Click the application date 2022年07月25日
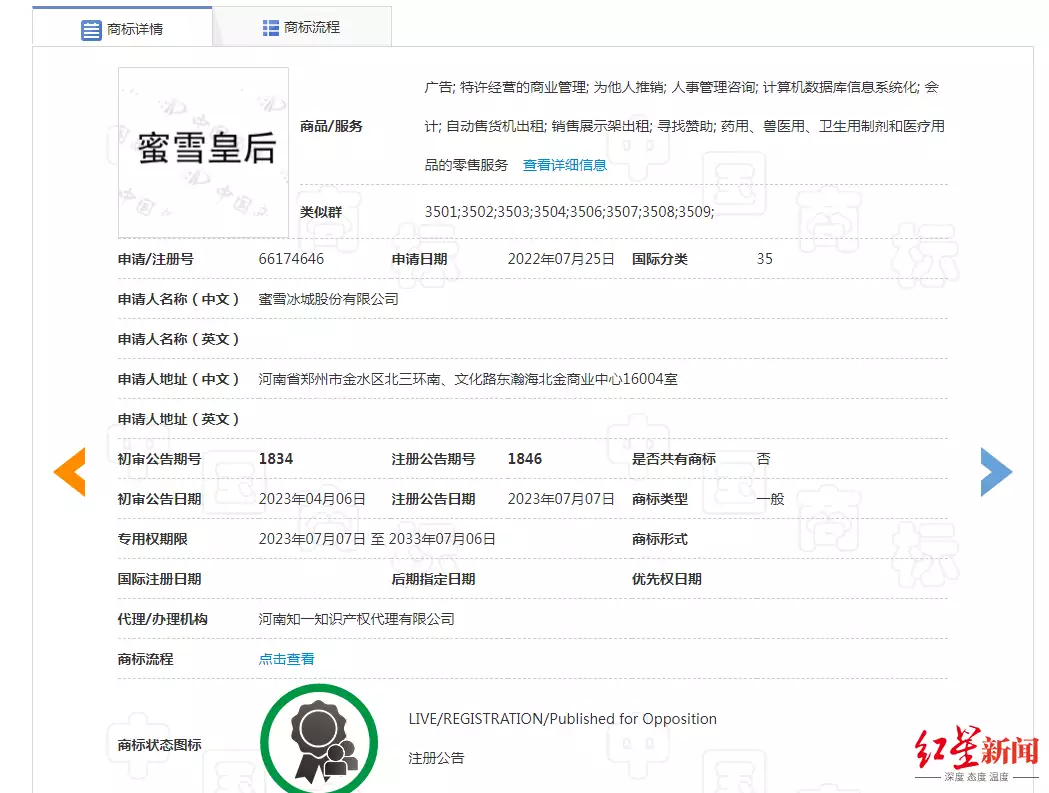The height and width of the screenshot is (793, 1049). point(561,259)
